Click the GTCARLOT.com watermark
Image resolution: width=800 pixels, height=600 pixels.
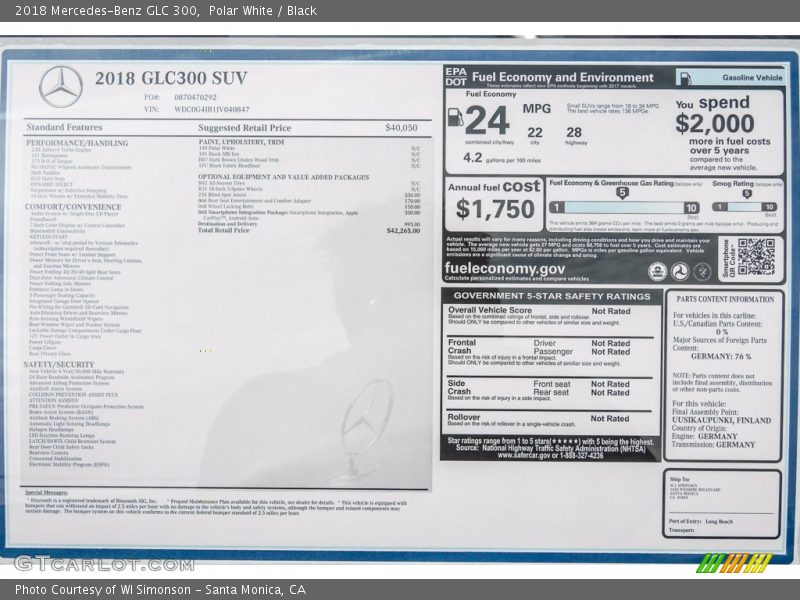(89, 563)
